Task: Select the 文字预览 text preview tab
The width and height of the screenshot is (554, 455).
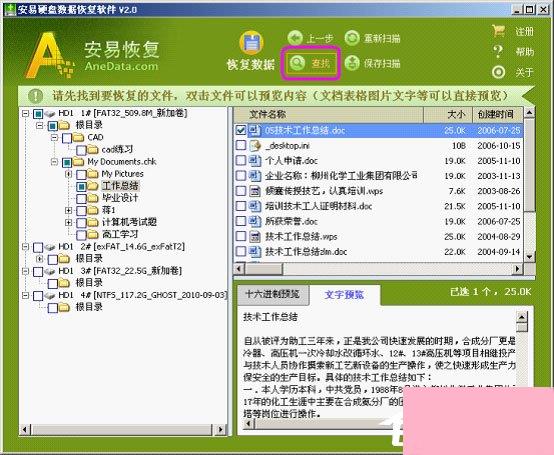Action: coord(344,295)
